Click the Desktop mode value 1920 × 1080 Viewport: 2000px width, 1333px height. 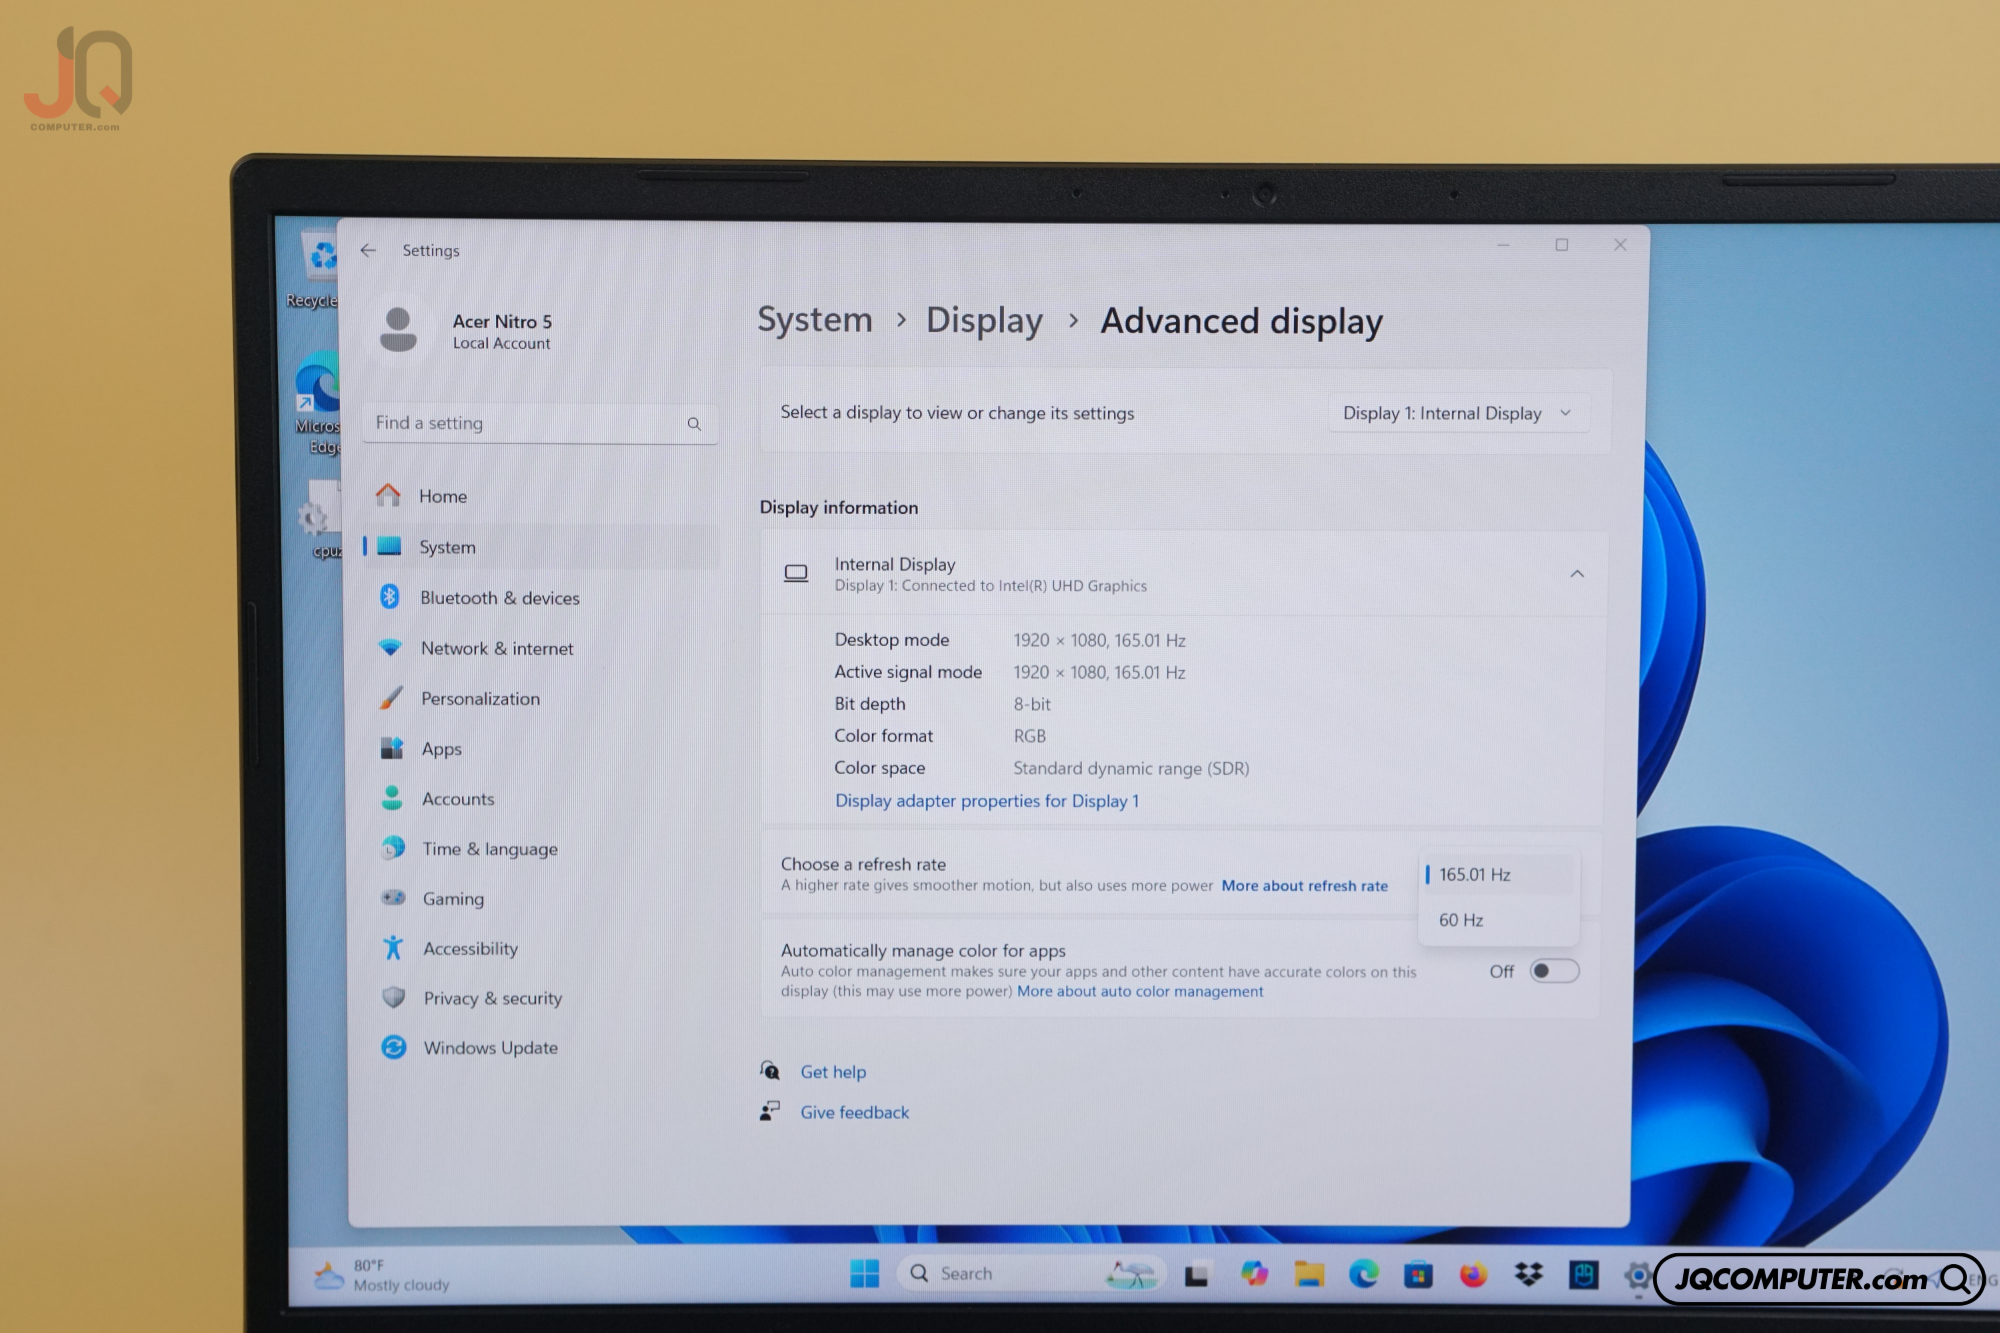1100,640
